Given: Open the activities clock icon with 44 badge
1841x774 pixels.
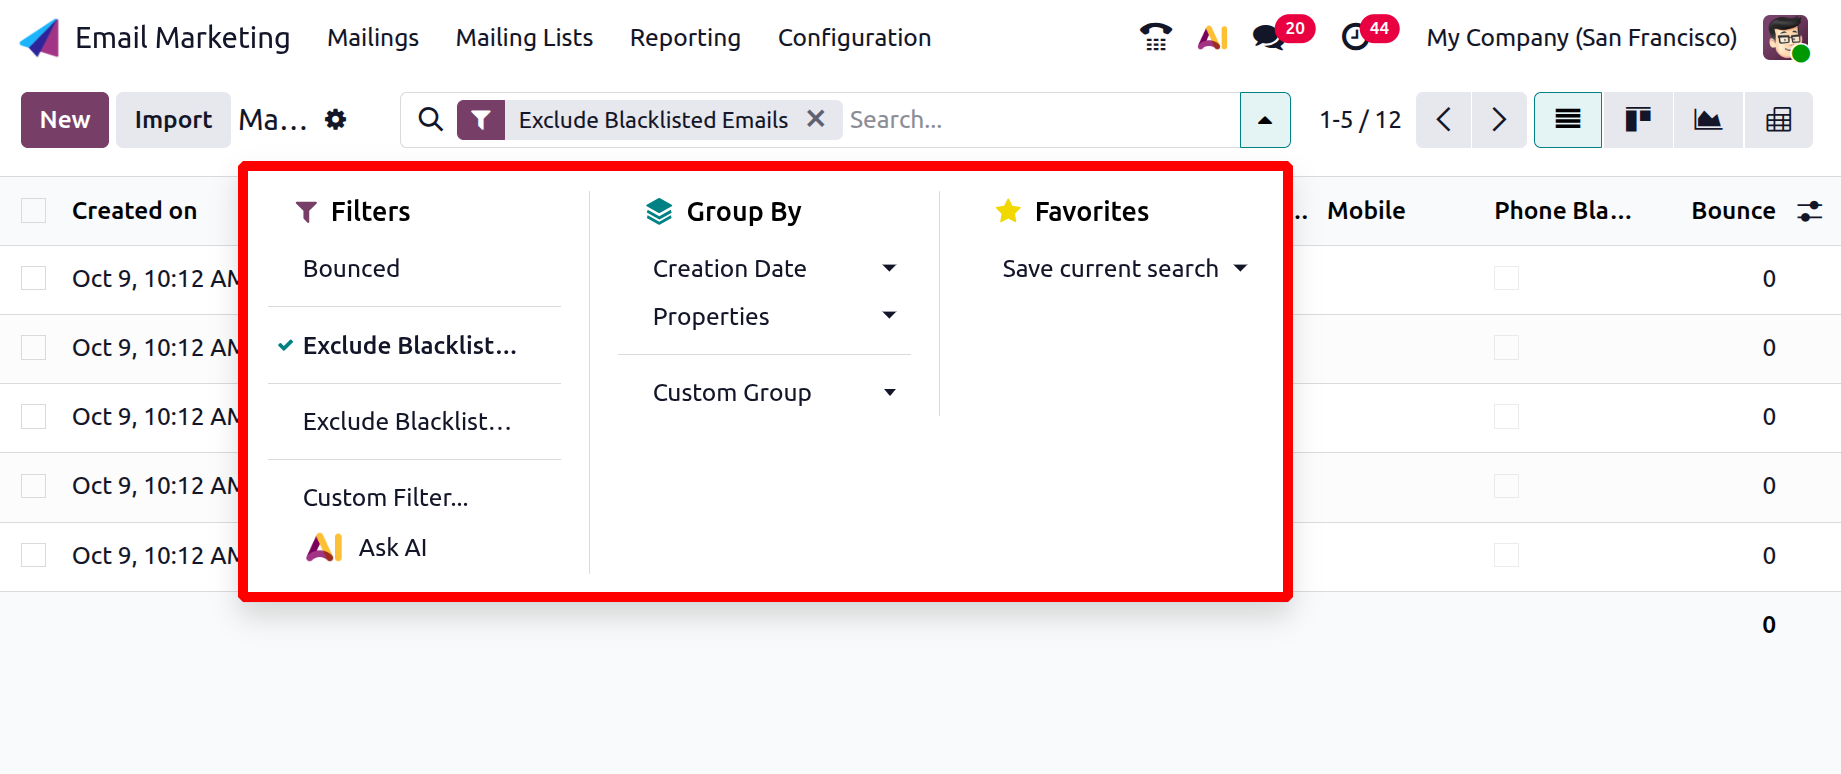Looking at the screenshot, I should point(1356,38).
